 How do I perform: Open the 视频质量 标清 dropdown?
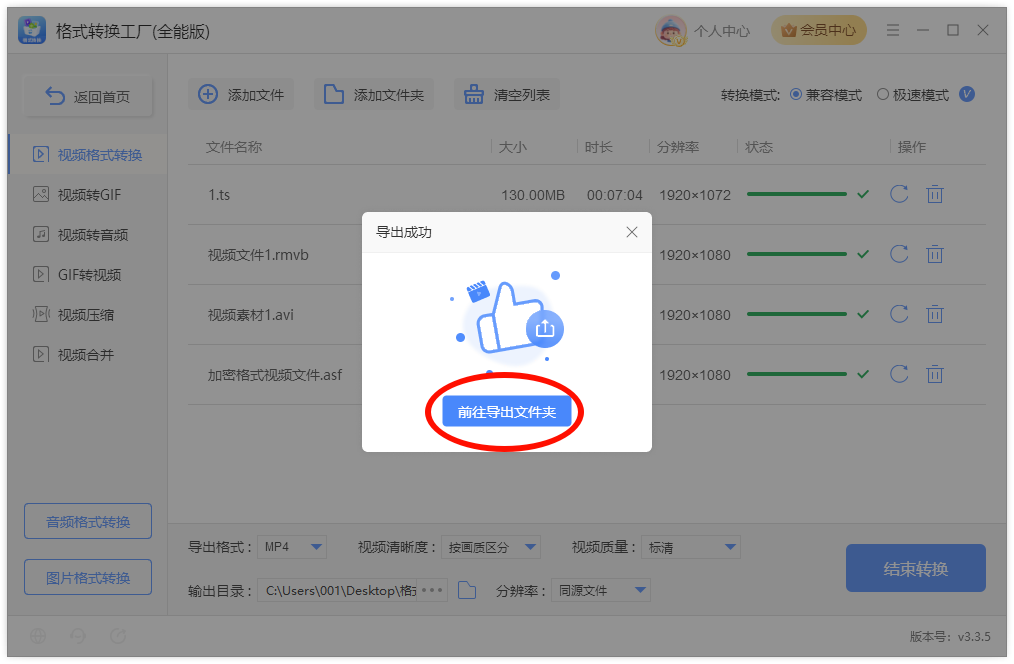pyautogui.click(x=691, y=547)
